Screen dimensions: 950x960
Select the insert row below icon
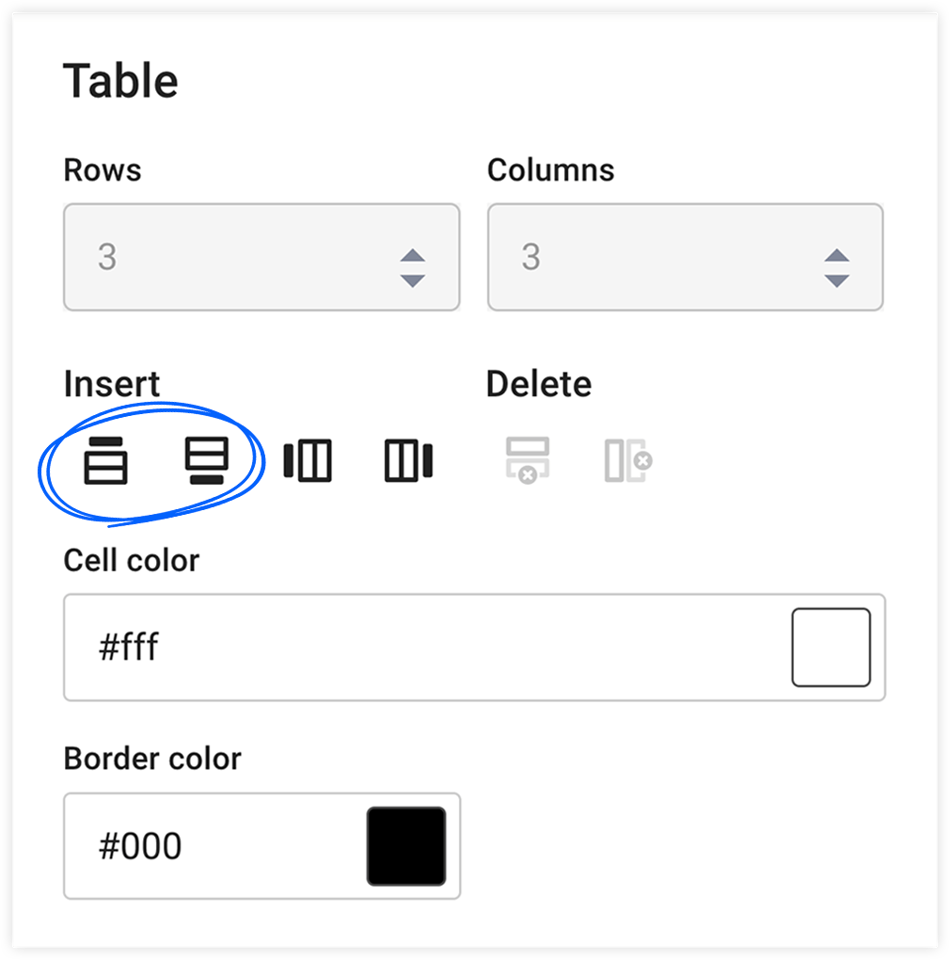(x=205, y=461)
